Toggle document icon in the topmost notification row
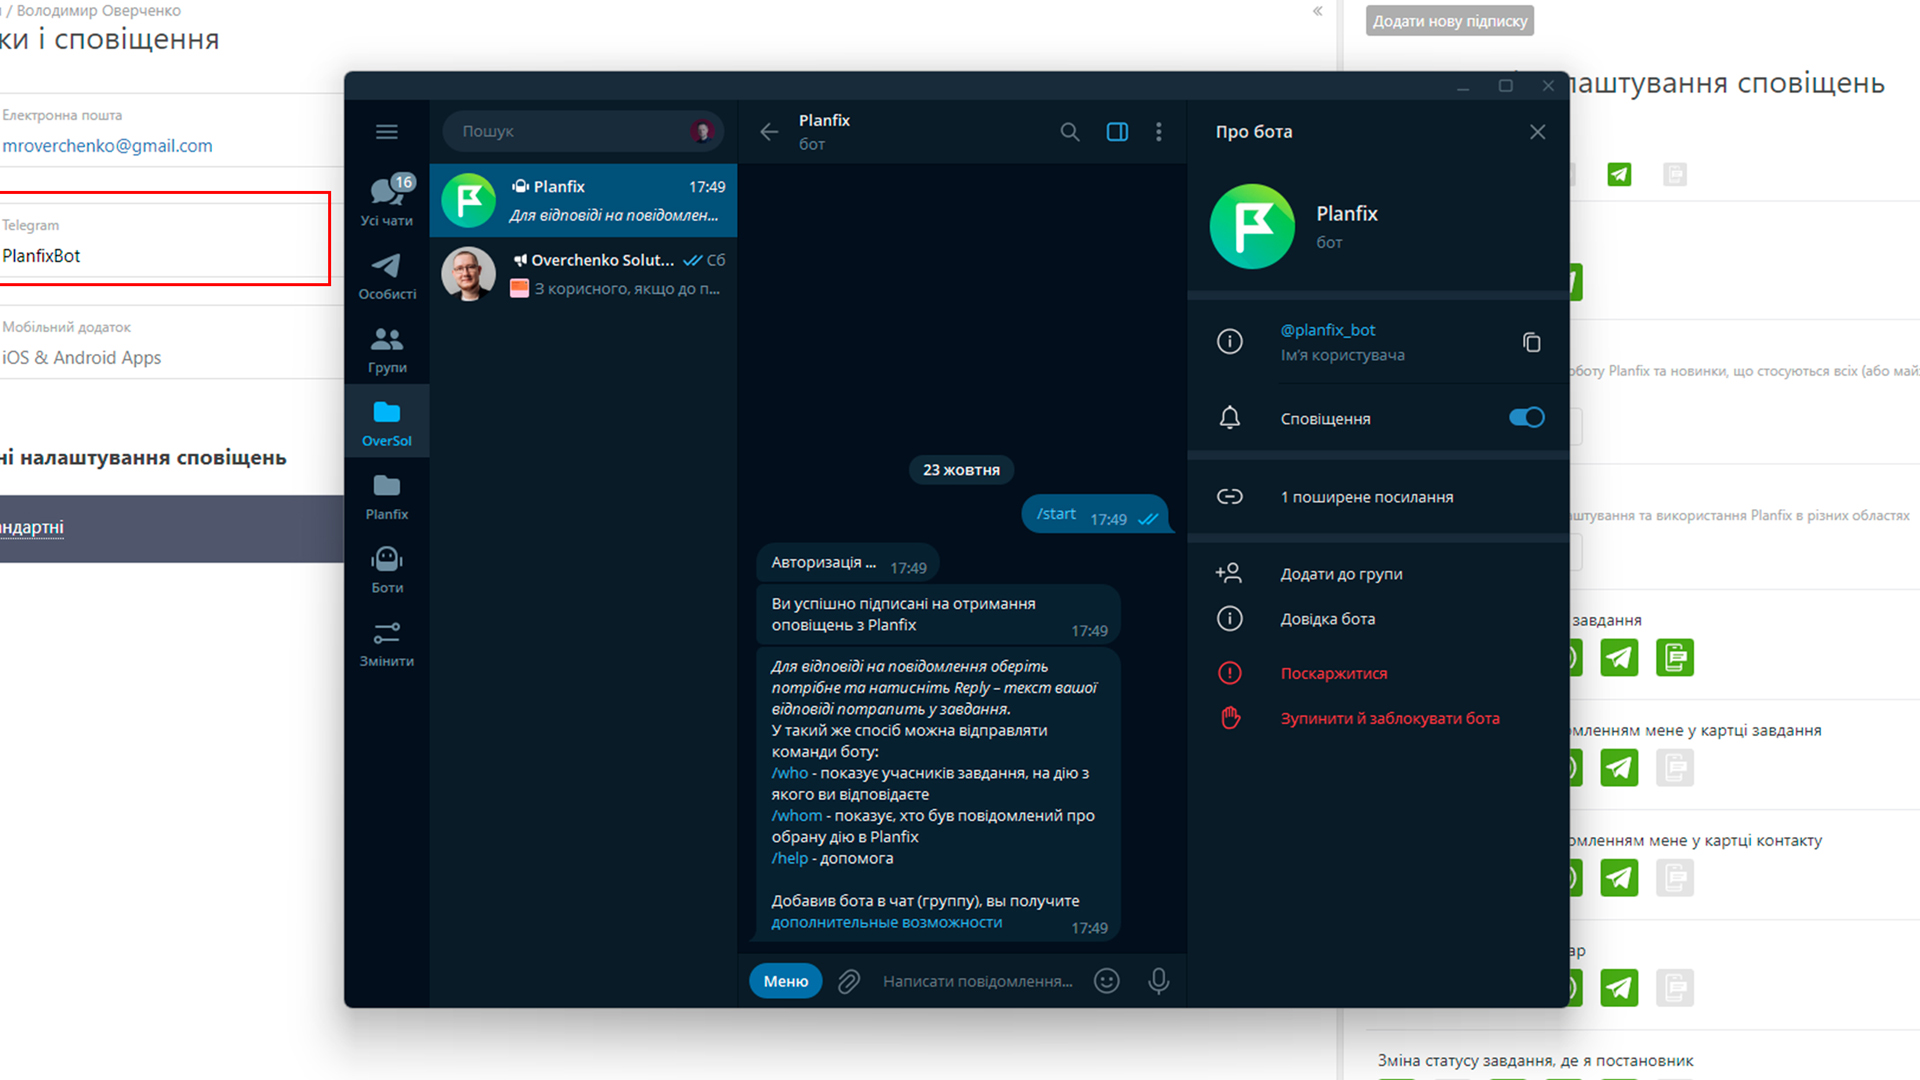 1675,175
